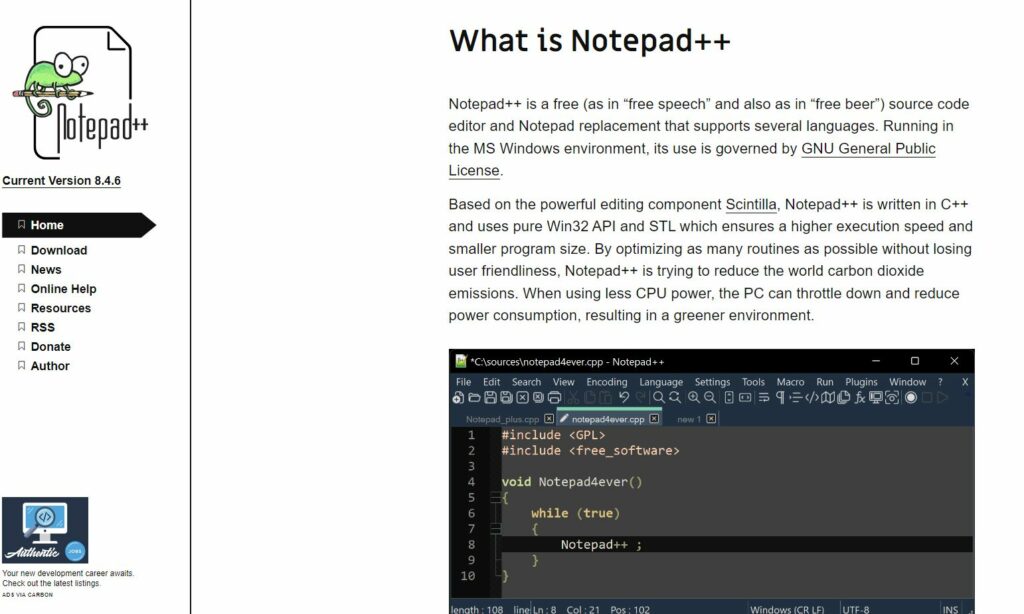Click the Undo arrow icon
Image resolution: width=1024 pixels, height=614 pixels.
click(624, 397)
